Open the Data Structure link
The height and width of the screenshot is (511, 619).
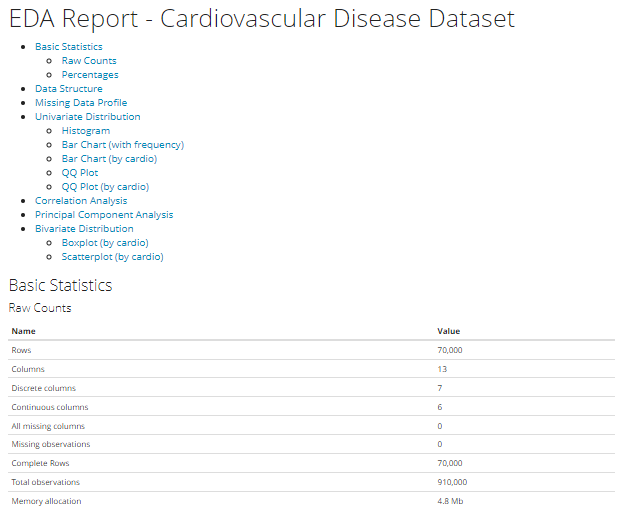pyautogui.click(x=68, y=89)
